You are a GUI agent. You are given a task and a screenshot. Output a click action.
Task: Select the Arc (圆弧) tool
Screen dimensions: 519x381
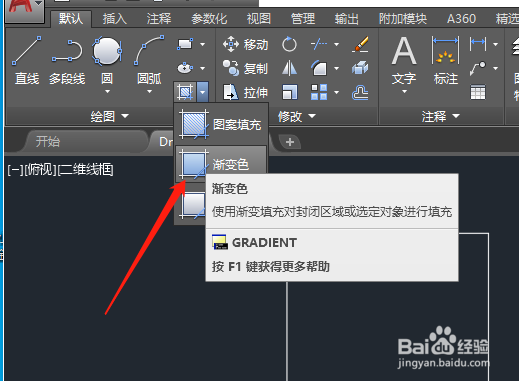(149, 61)
